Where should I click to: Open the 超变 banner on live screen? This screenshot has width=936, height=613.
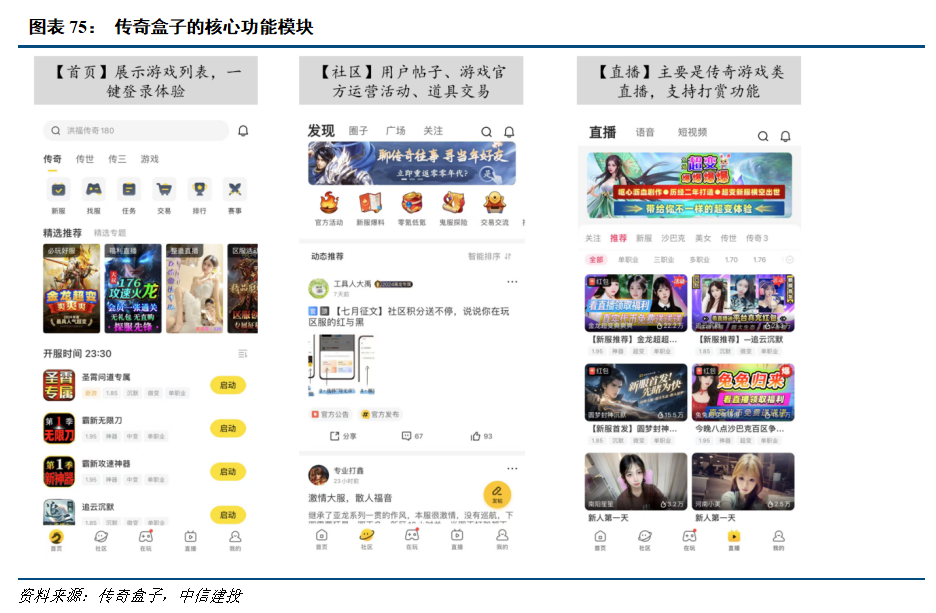[689, 185]
